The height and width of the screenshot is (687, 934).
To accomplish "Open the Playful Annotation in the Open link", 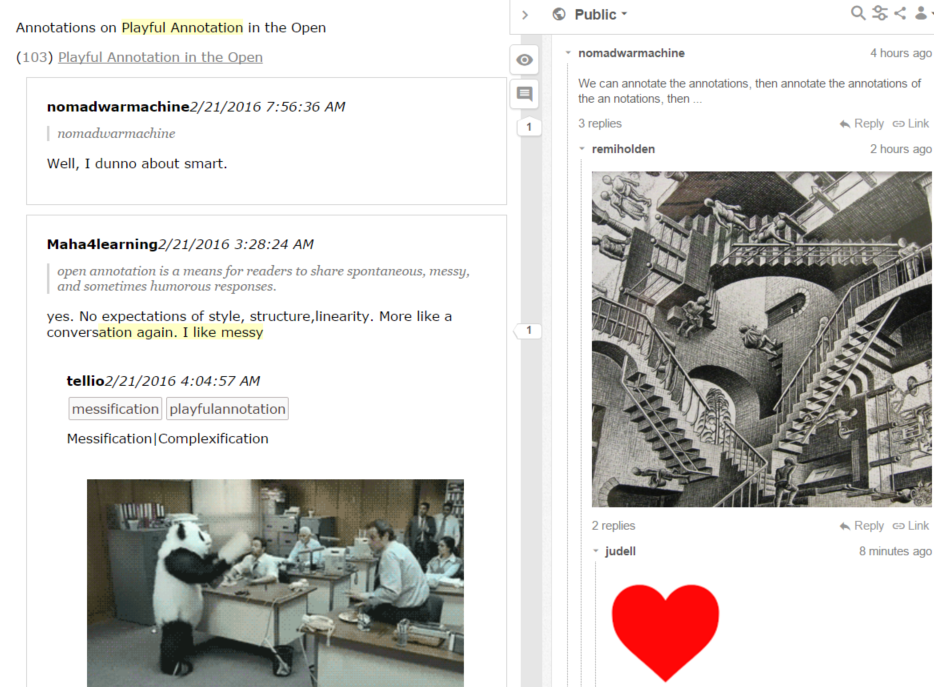I will pyautogui.click(x=160, y=57).
